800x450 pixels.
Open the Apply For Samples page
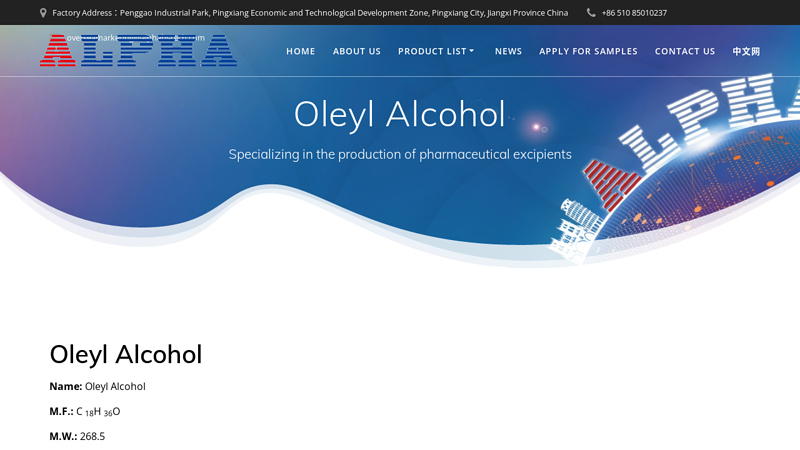pos(588,52)
